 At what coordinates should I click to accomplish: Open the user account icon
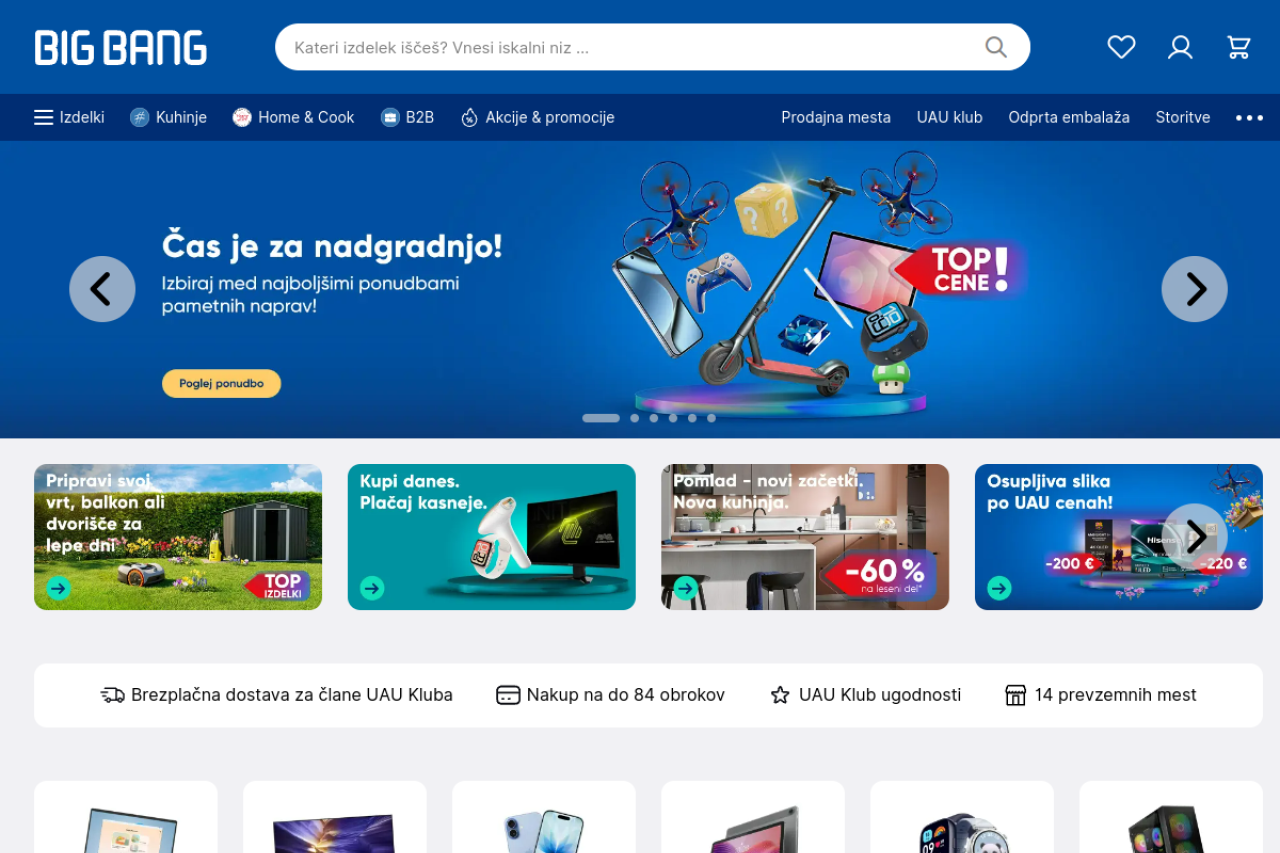1180,47
